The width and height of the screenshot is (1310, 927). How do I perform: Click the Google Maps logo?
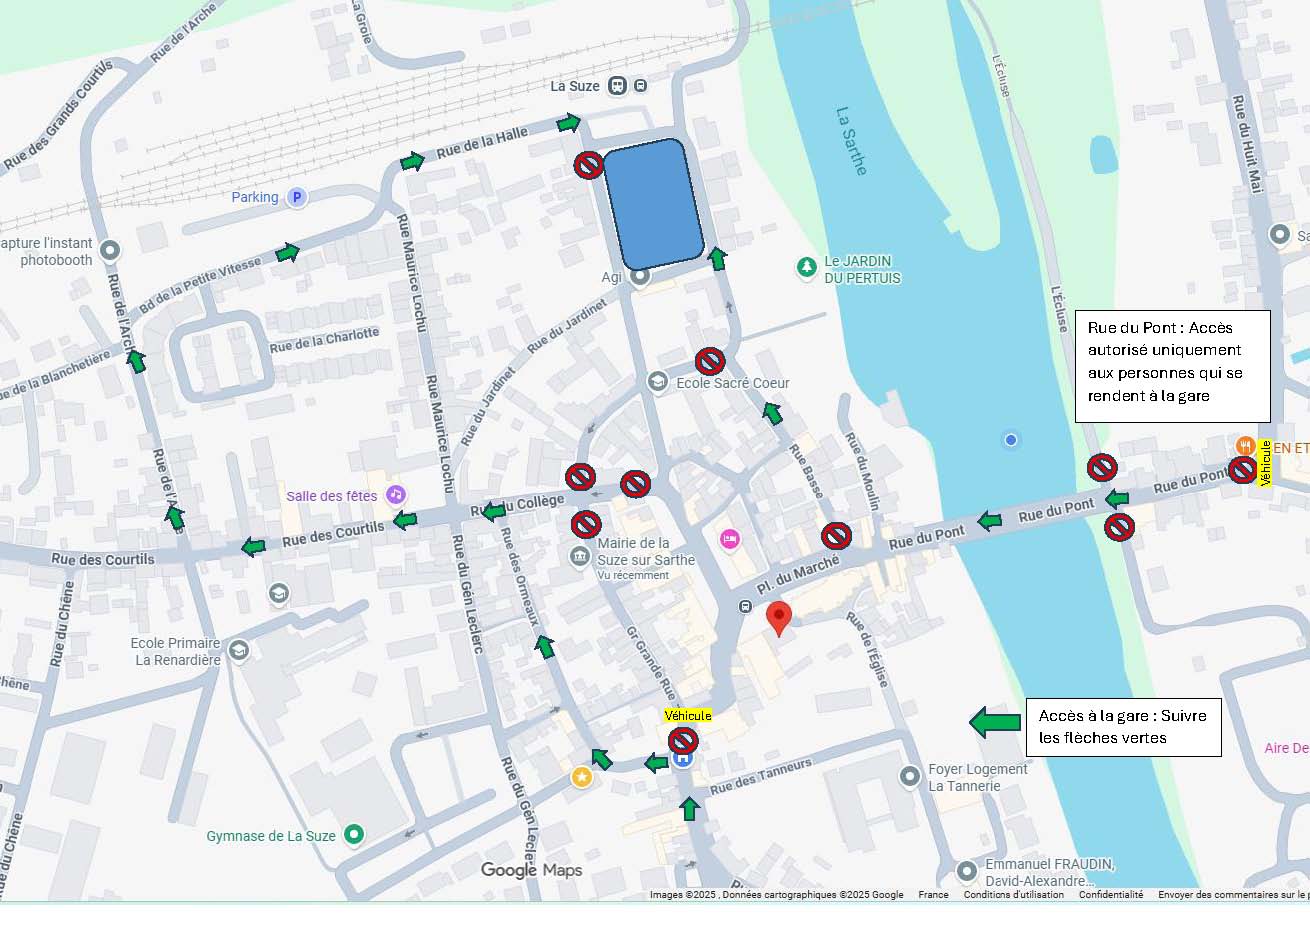pyautogui.click(x=531, y=870)
